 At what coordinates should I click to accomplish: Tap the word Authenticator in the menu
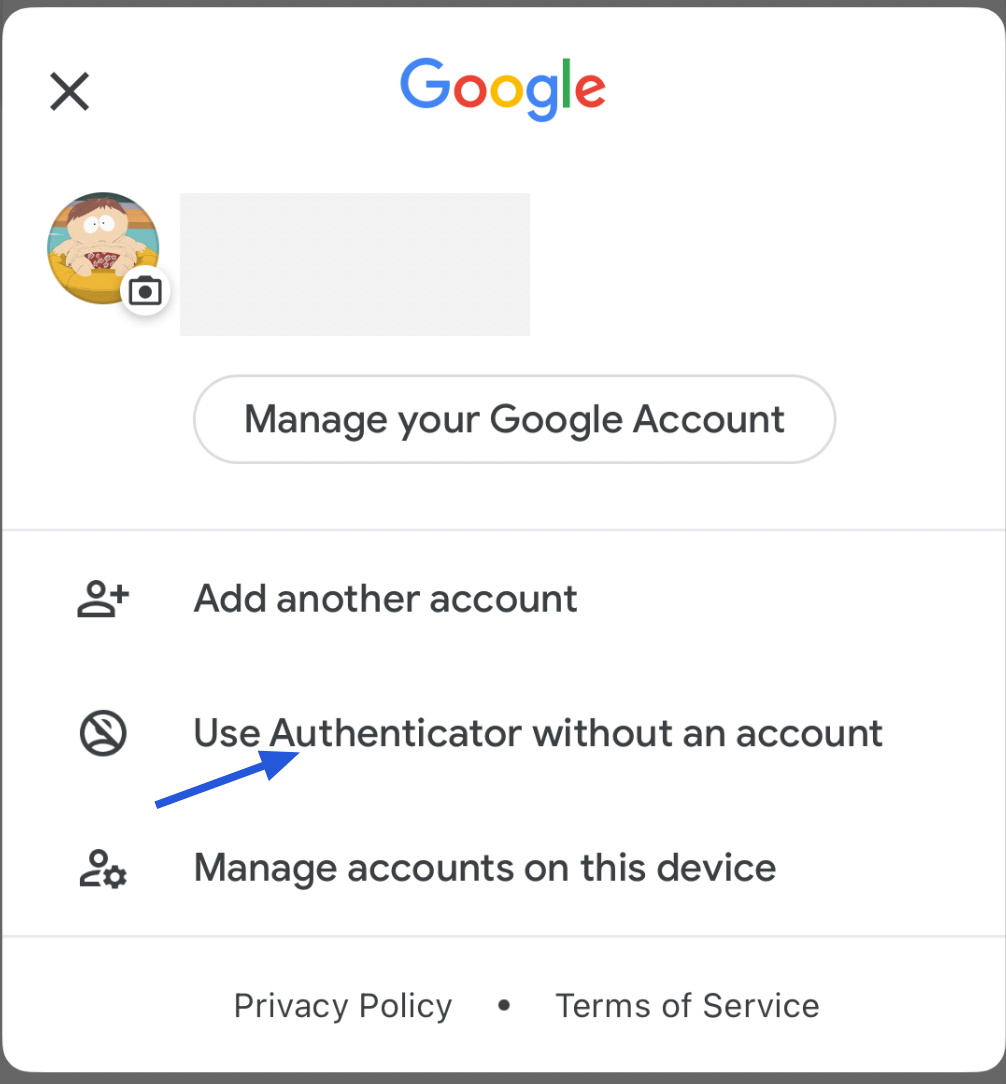[x=395, y=733]
